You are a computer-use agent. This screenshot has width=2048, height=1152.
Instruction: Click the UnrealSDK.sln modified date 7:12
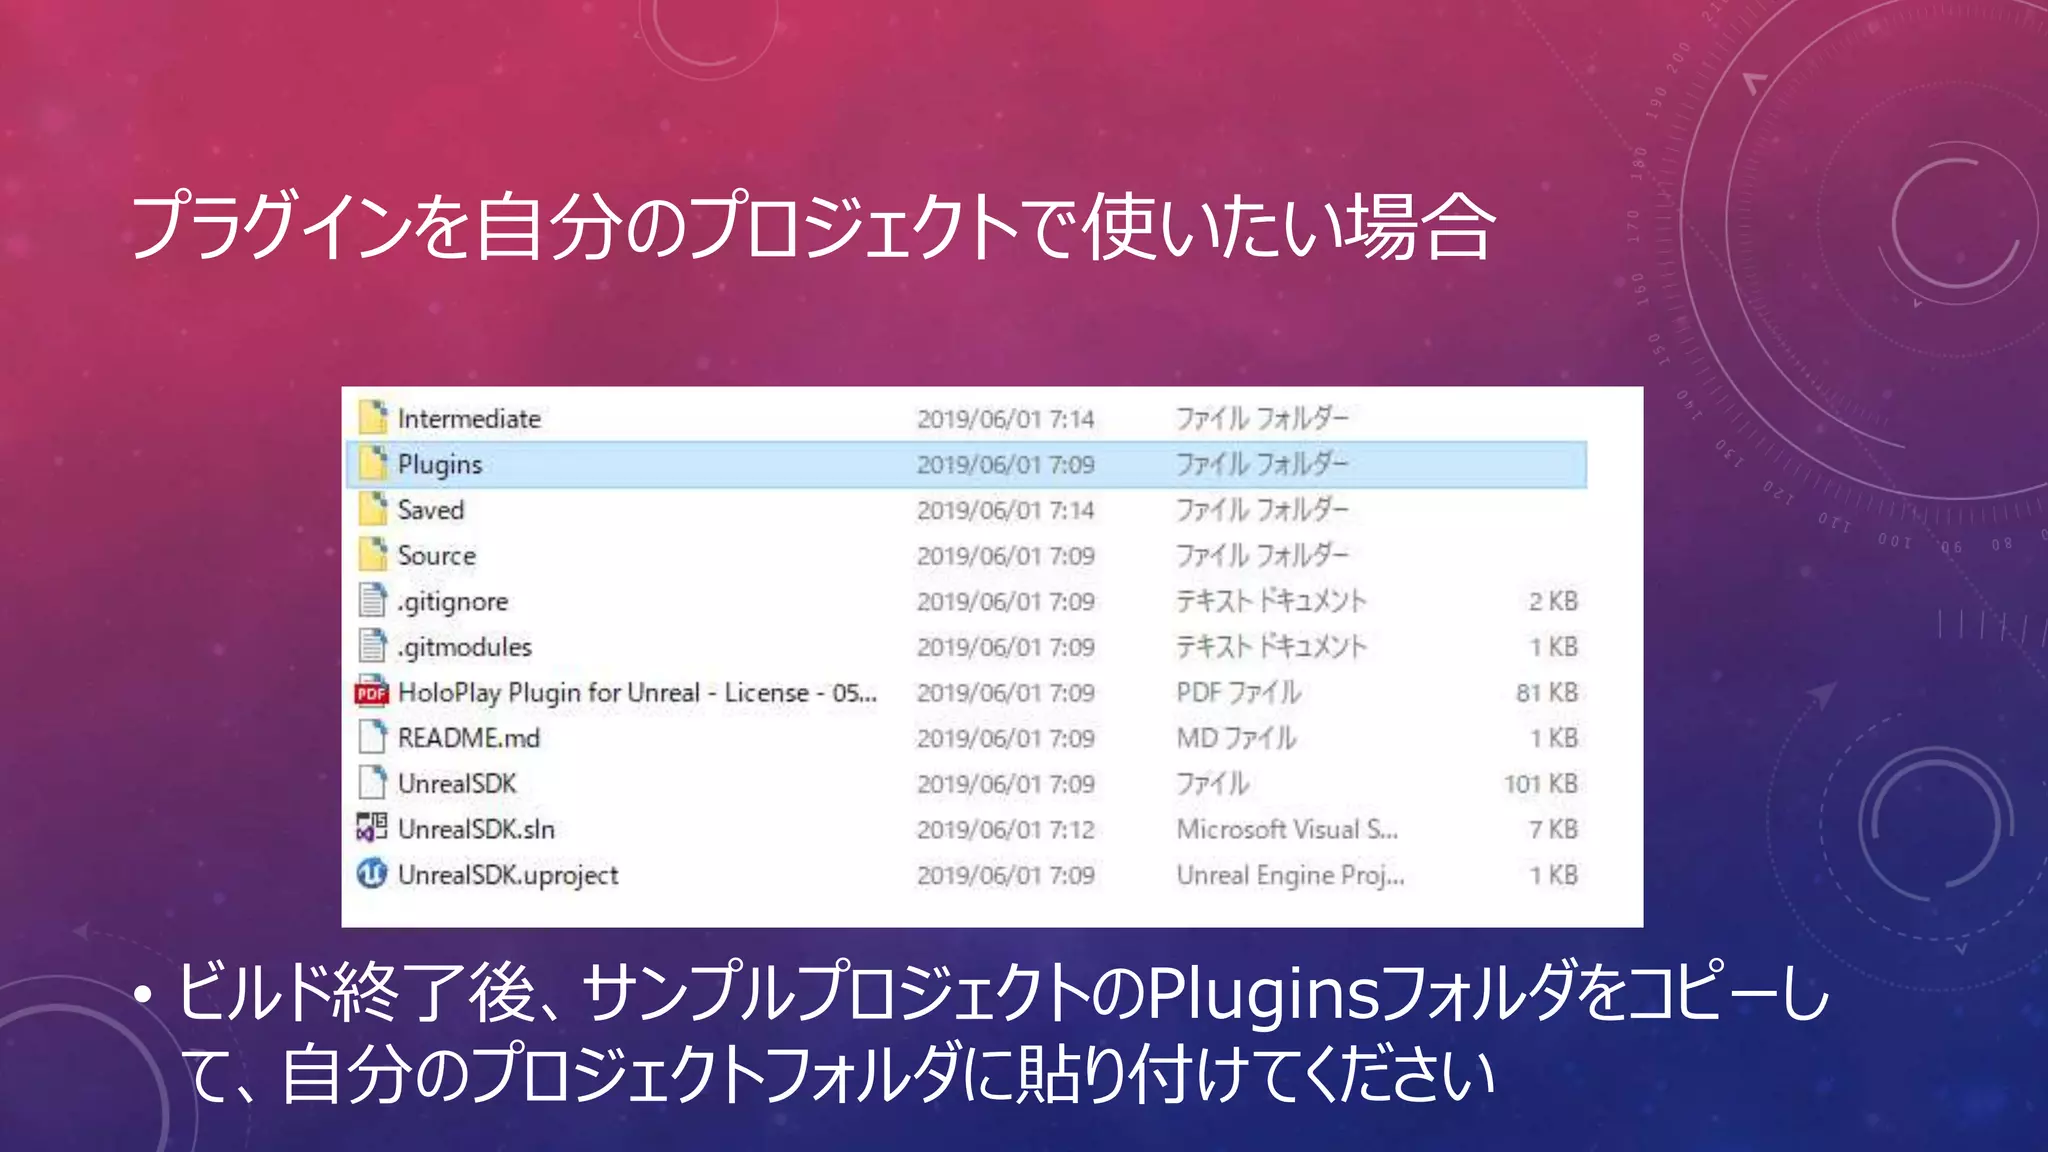pyautogui.click(x=1005, y=829)
